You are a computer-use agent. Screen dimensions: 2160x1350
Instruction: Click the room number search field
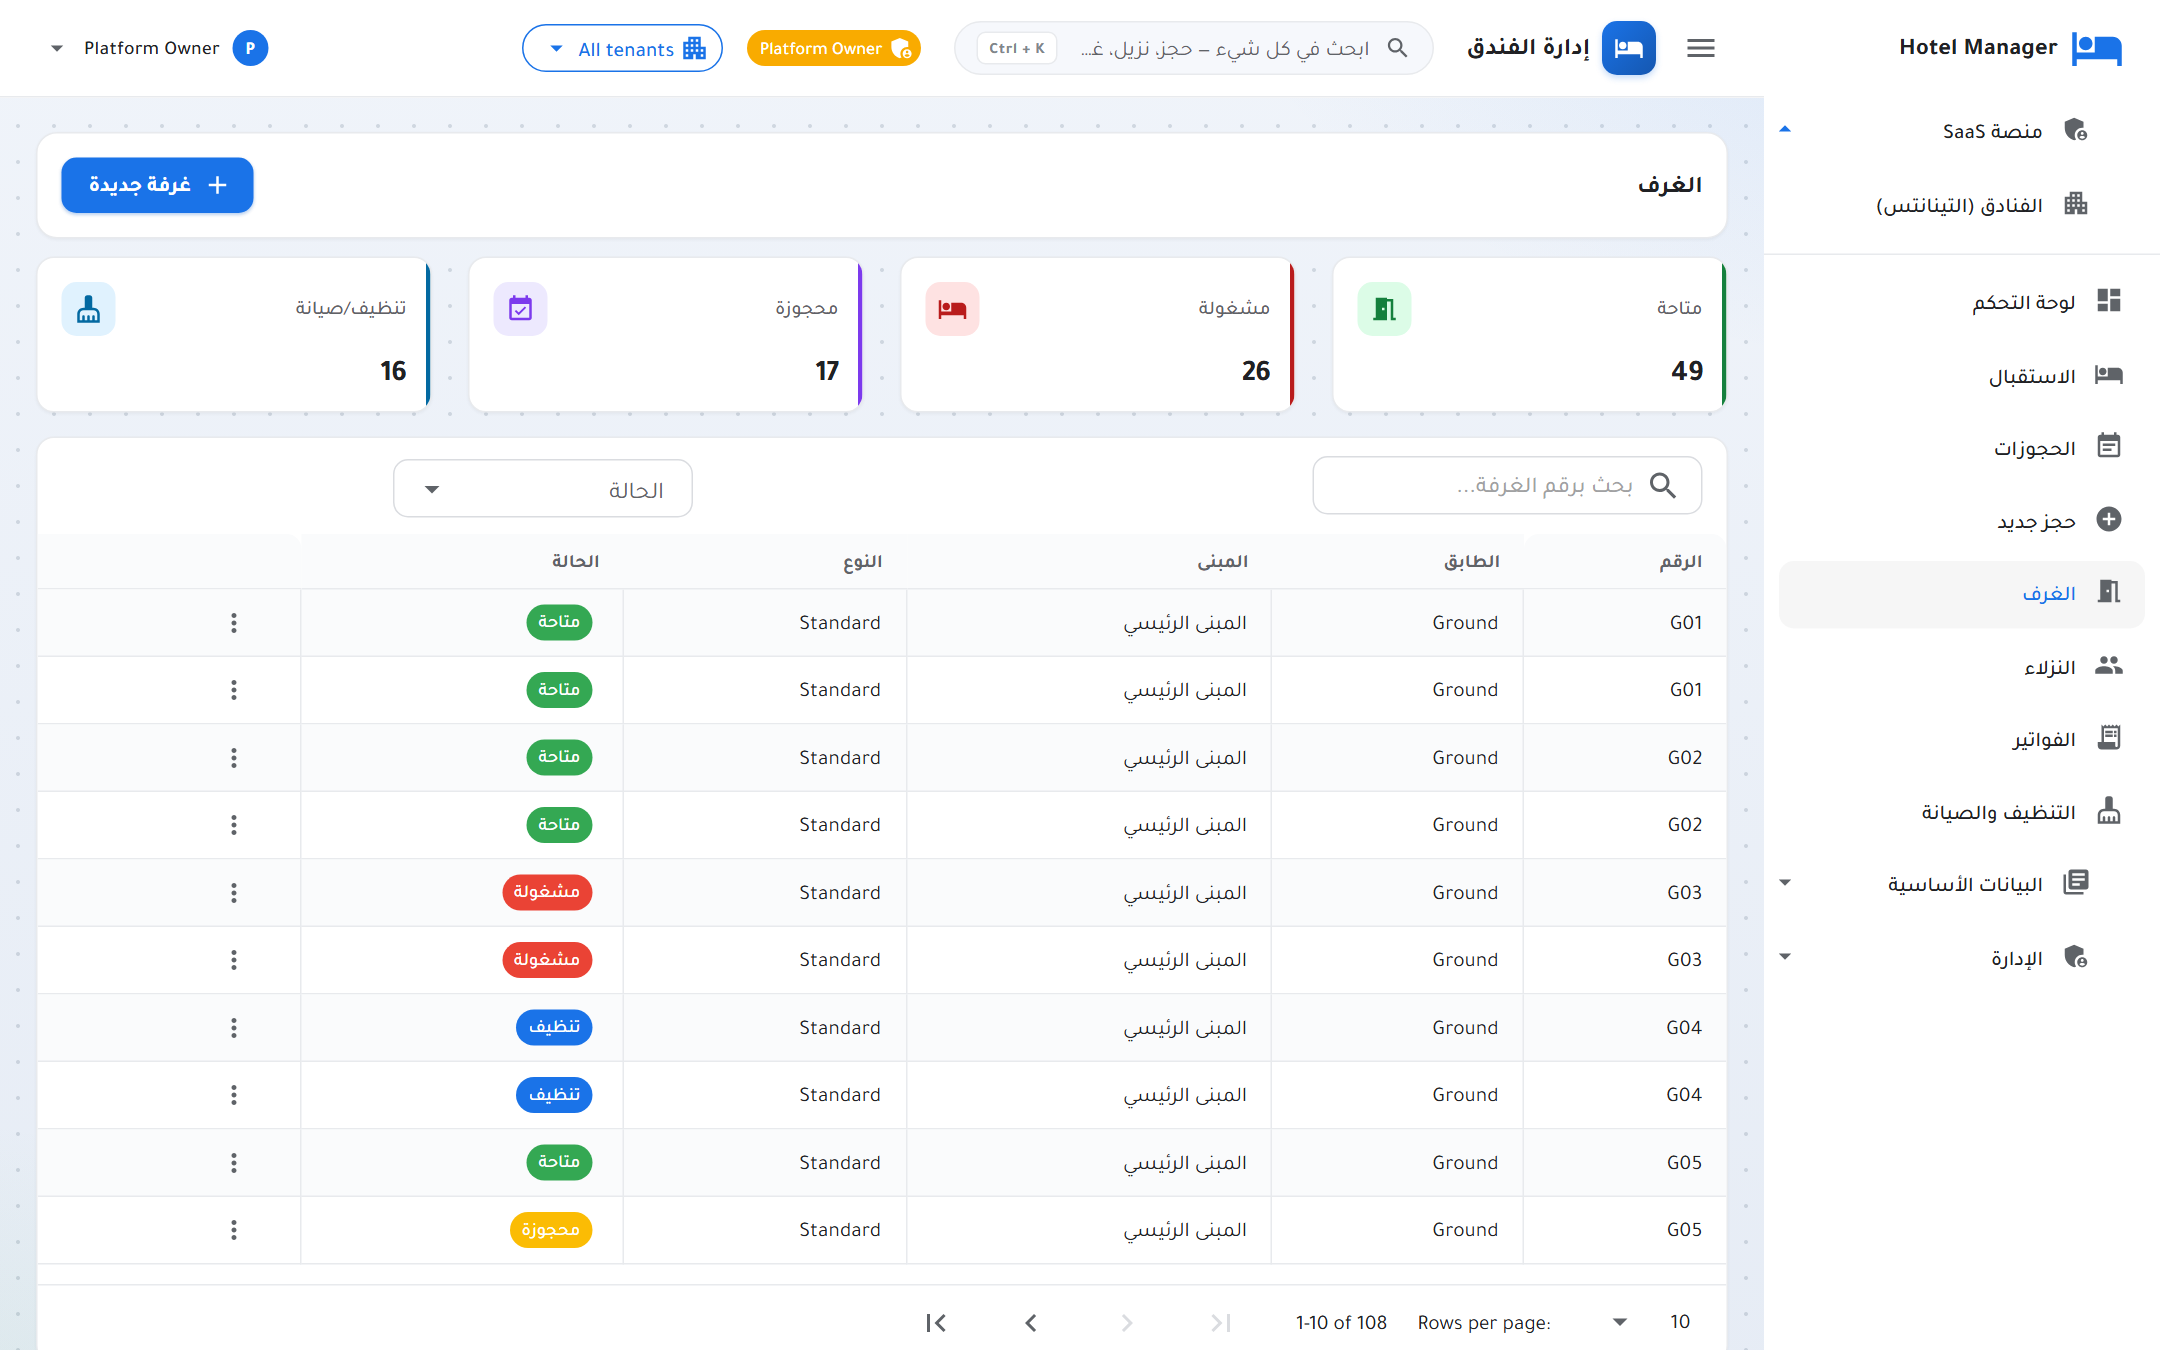1507,486
